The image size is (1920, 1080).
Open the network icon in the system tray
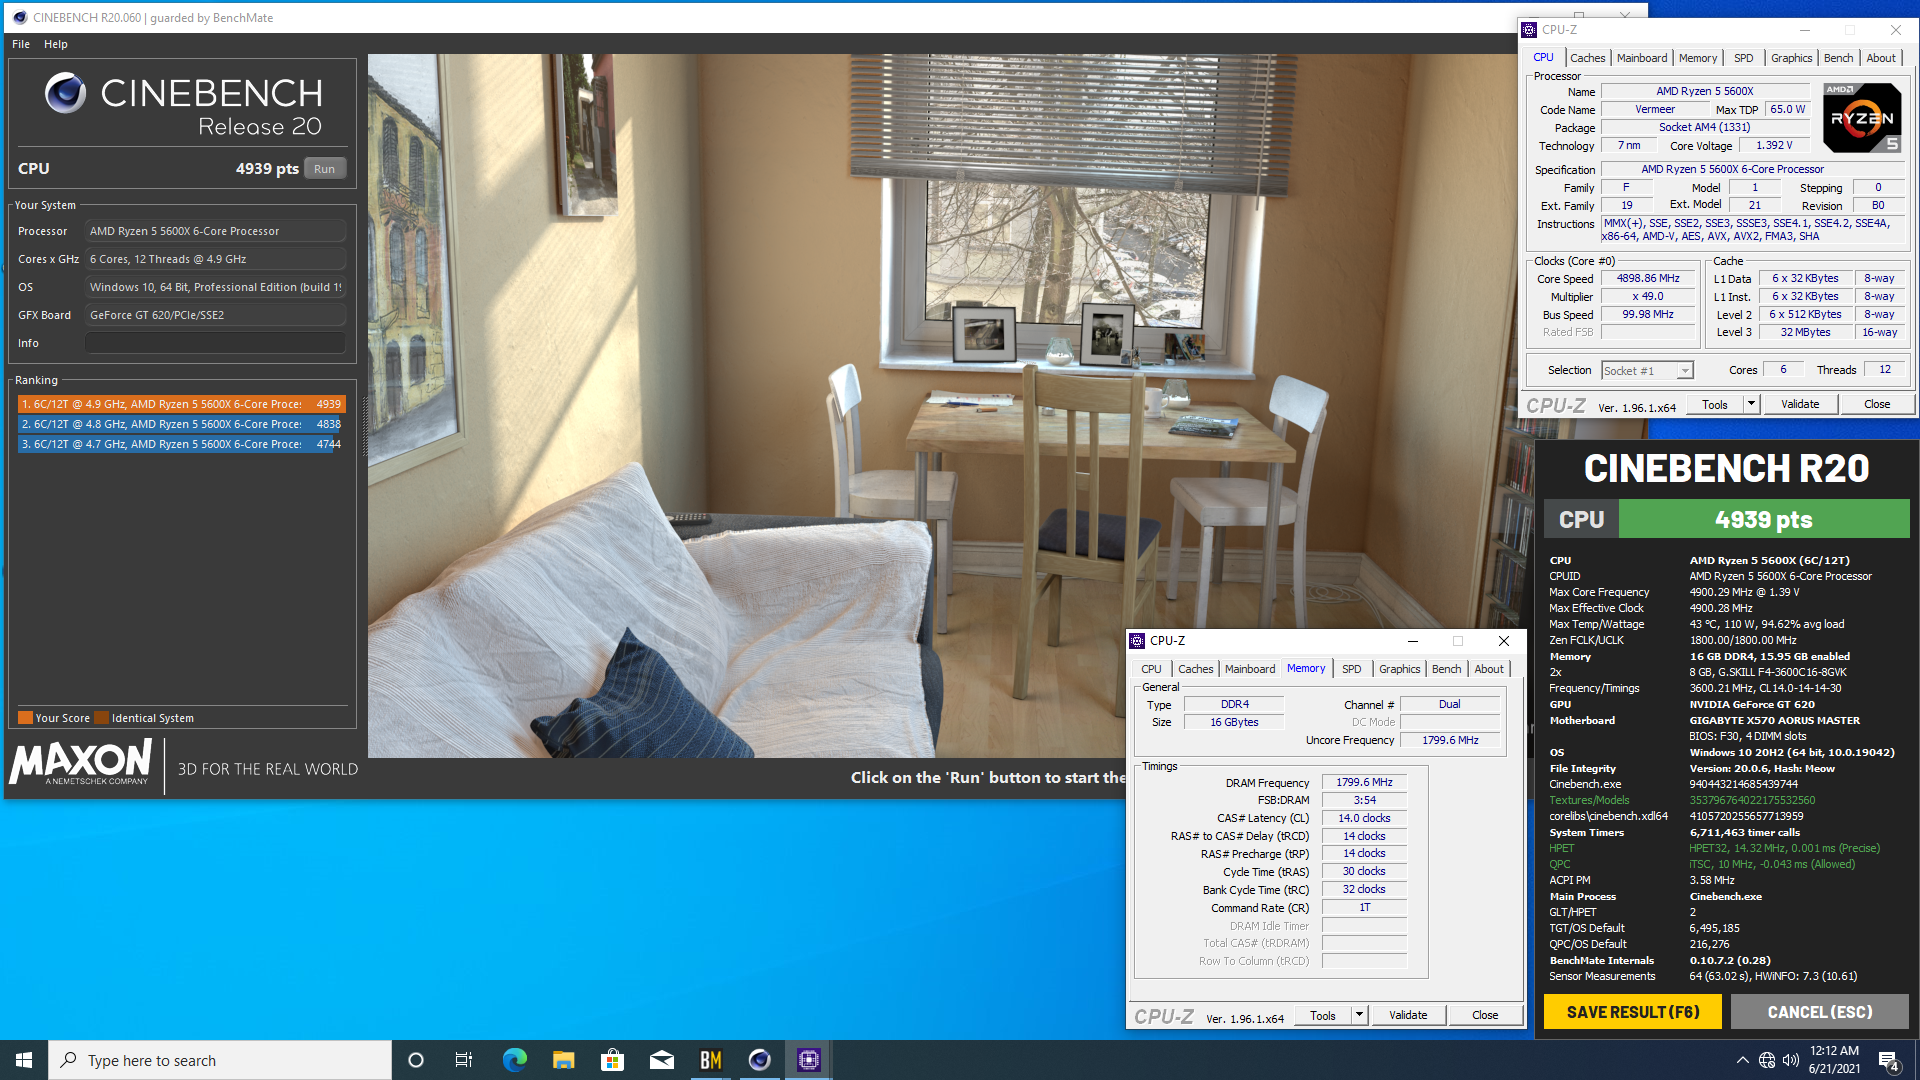(x=1767, y=1060)
